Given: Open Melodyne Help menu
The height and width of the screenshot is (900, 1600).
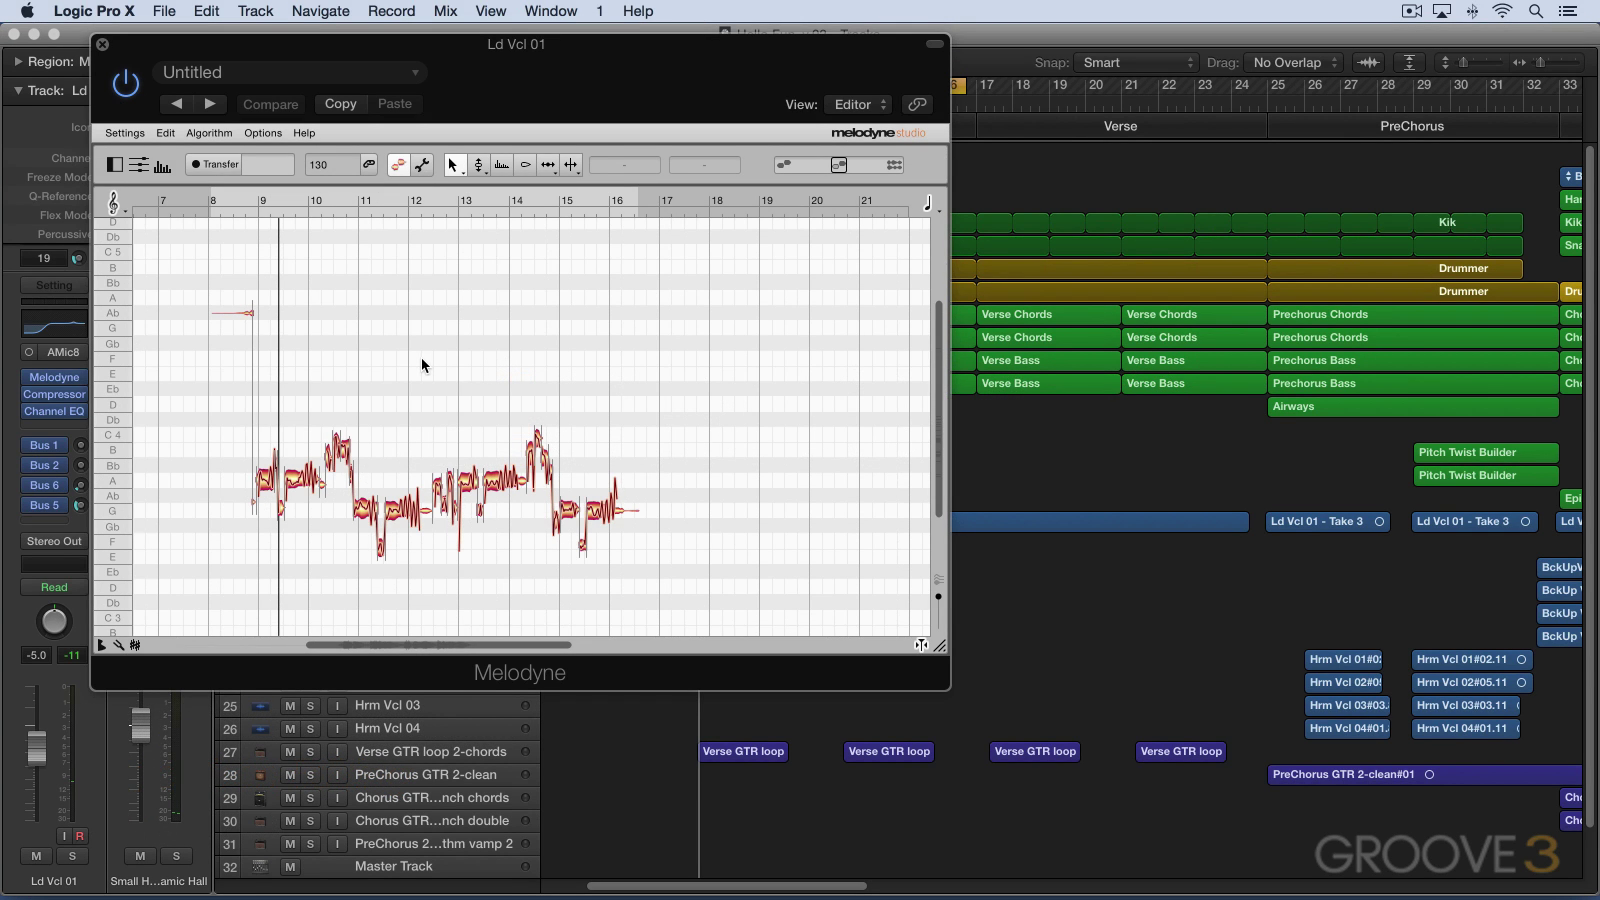Looking at the screenshot, I should click(304, 133).
